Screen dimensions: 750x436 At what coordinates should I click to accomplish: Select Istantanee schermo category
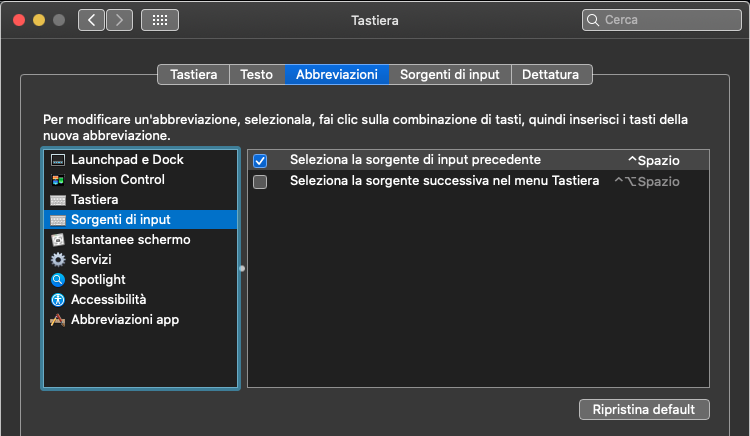coord(141,240)
